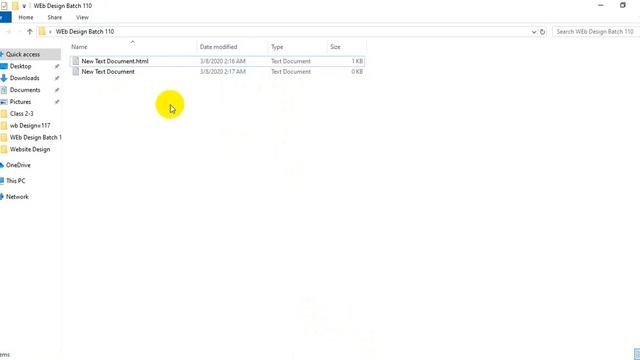Unpin Pictures using its pin icon
Image resolution: width=640 pixels, height=360 pixels.
pyautogui.click(x=57, y=102)
